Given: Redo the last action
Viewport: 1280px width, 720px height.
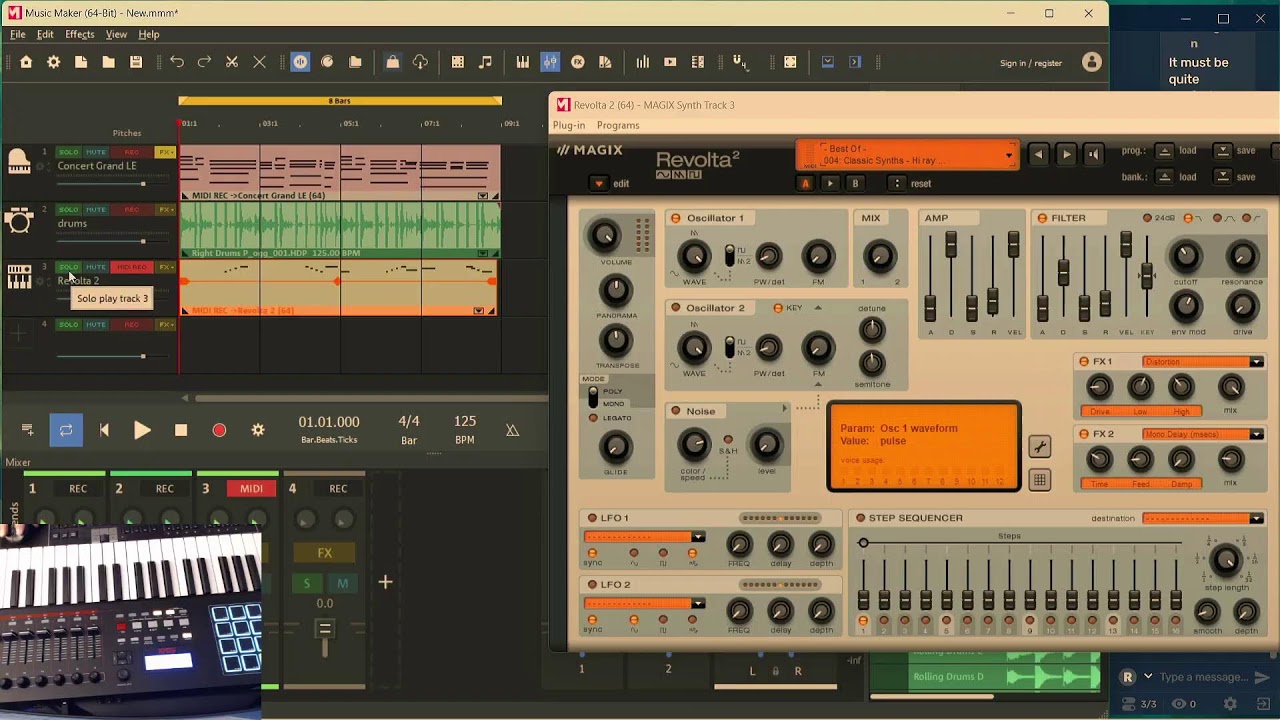Looking at the screenshot, I should click(204, 62).
